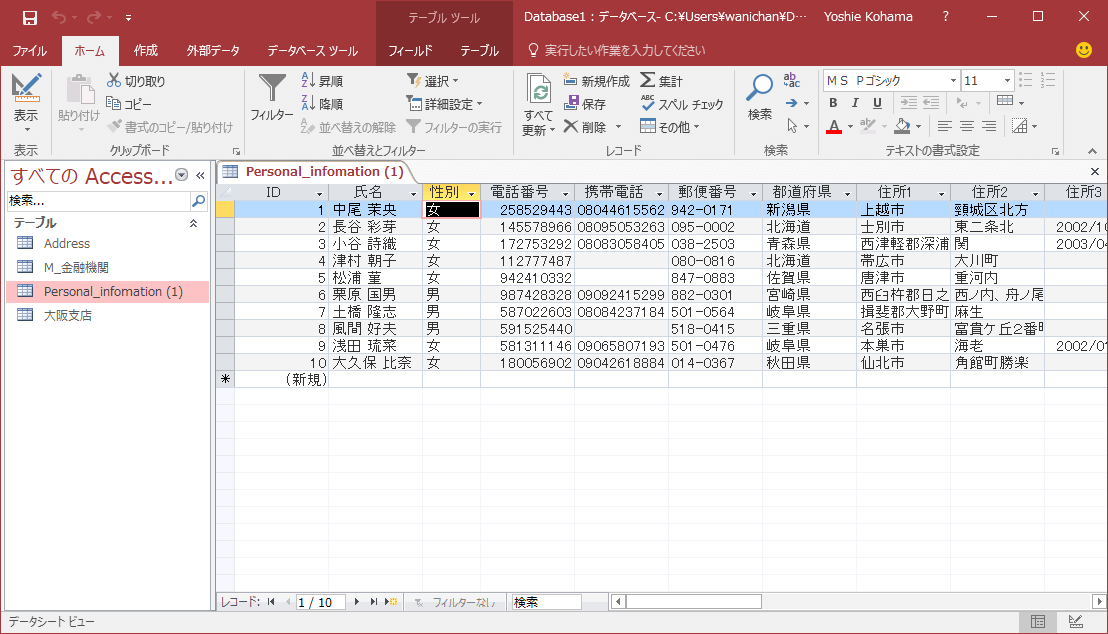Click the smiley feedback icon
Screen dimensions: 1108x634
coord(1083,50)
